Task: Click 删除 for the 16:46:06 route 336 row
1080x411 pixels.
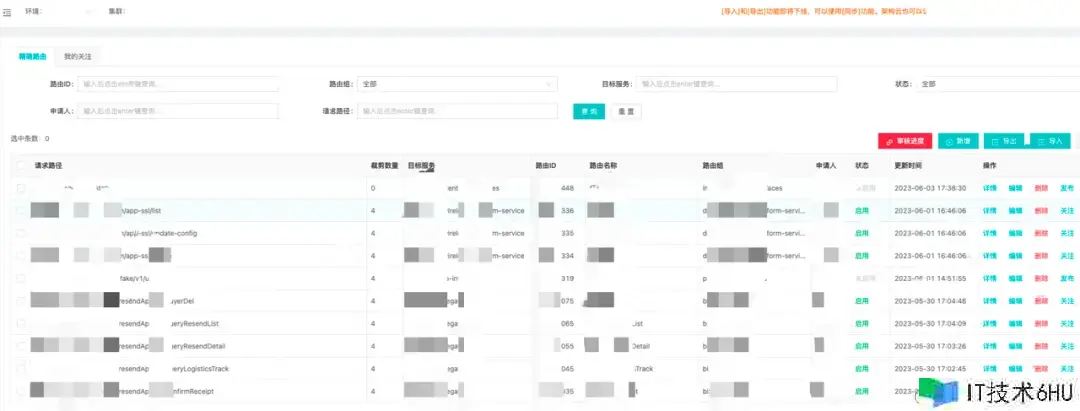Action: (1041, 211)
